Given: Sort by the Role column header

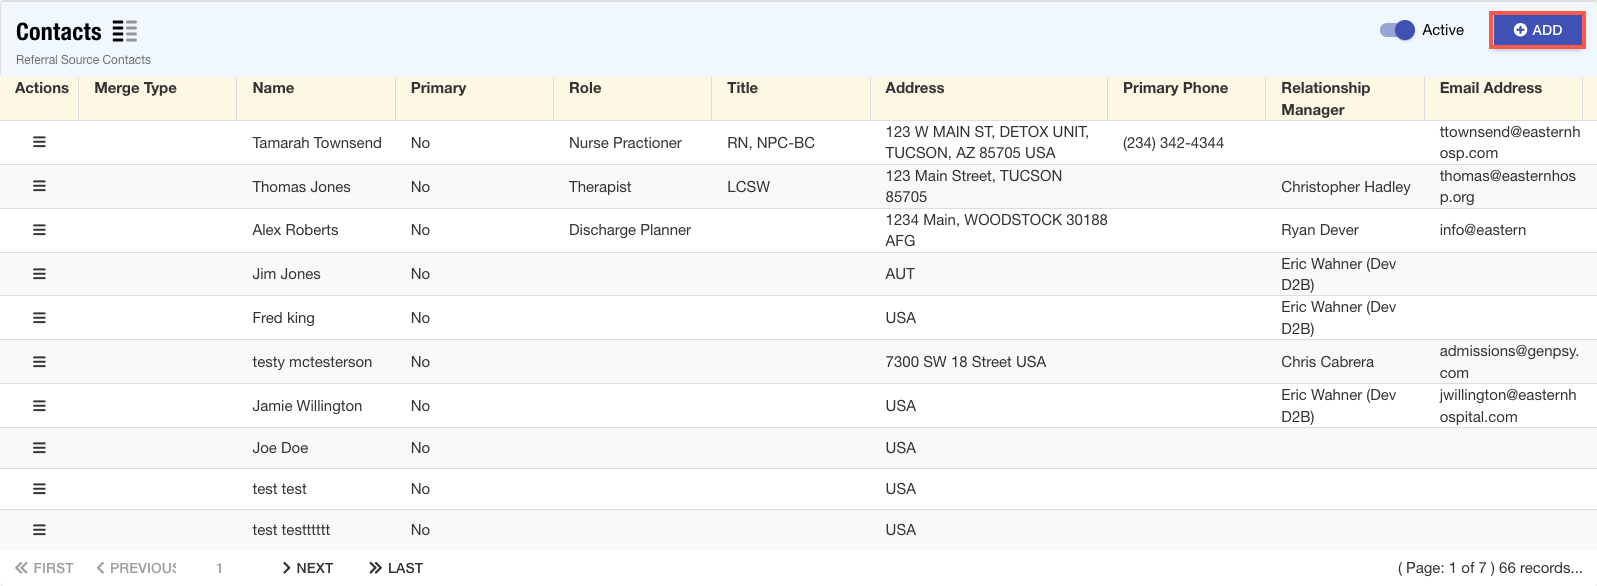Looking at the screenshot, I should [x=585, y=88].
